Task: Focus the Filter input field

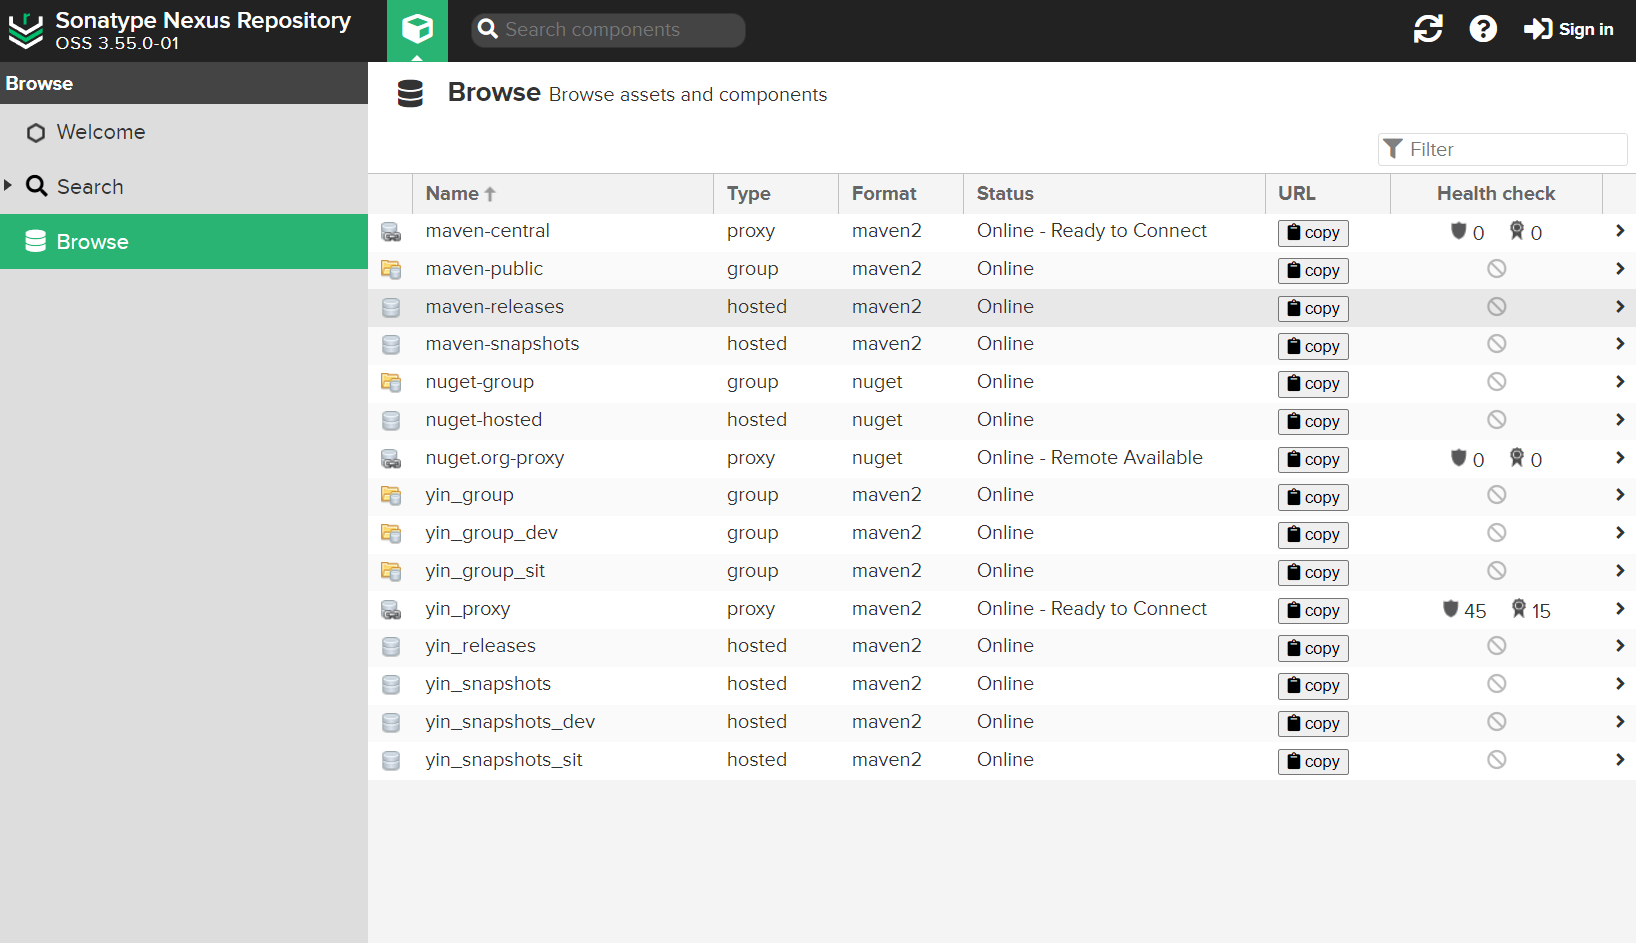Action: tap(1503, 149)
